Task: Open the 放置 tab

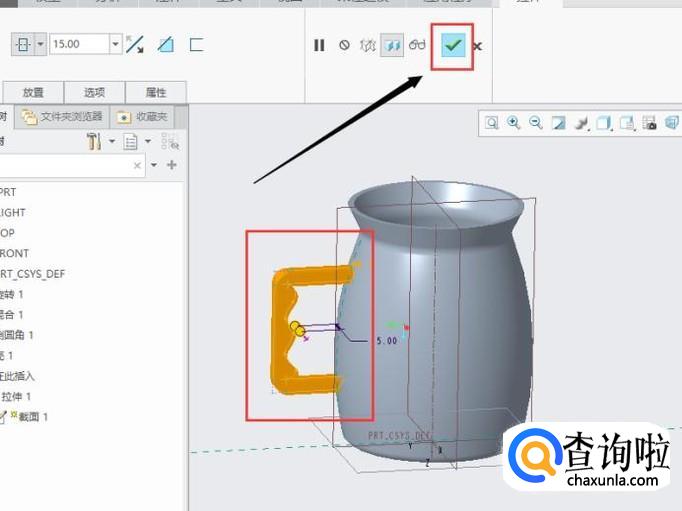Action: click(33, 92)
